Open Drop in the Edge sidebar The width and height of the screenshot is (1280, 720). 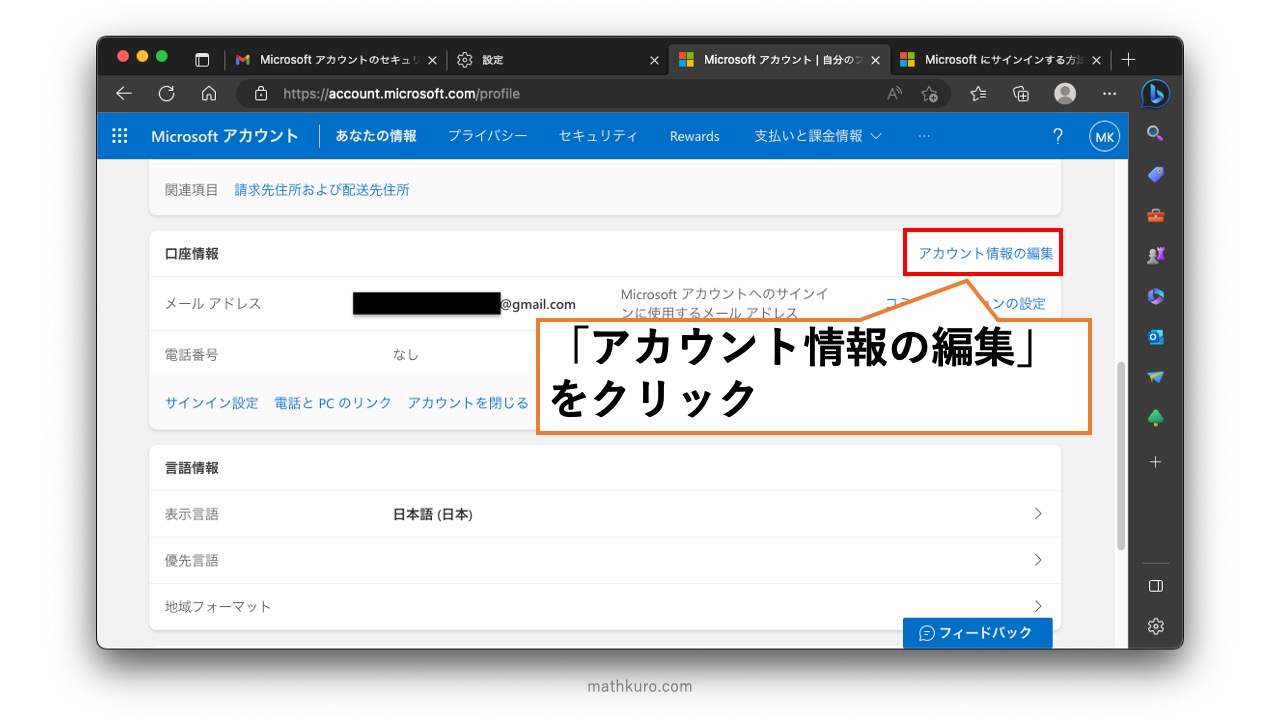pos(1155,374)
